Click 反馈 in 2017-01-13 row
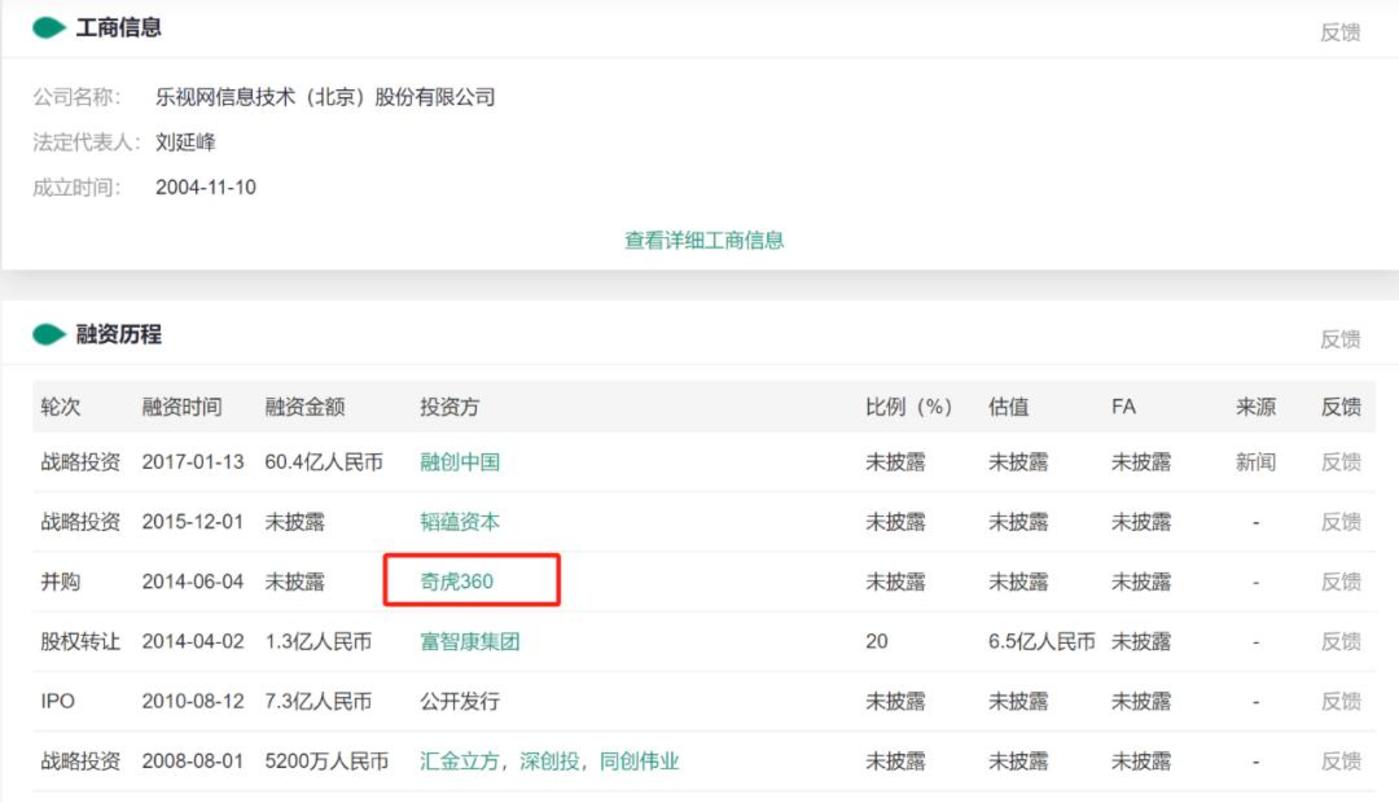The width and height of the screenshot is (1399, 803). click(1341, 462)
